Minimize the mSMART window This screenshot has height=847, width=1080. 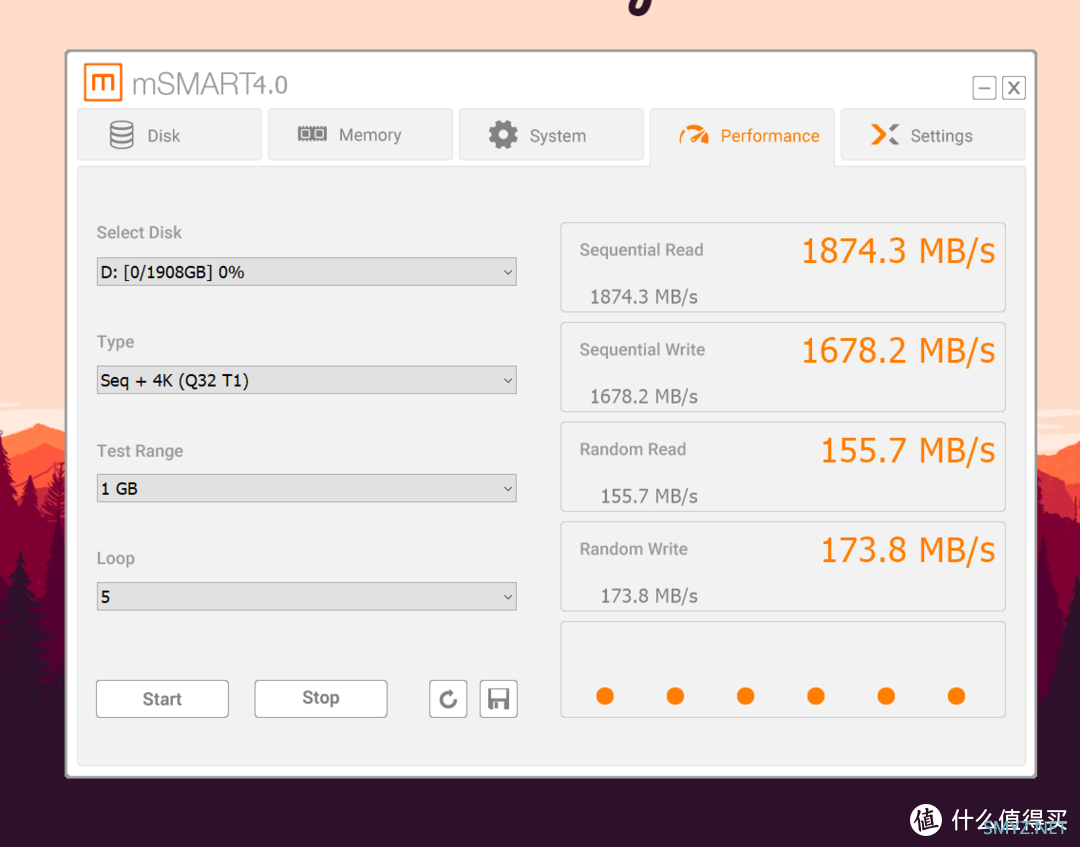tap(984, 87)
